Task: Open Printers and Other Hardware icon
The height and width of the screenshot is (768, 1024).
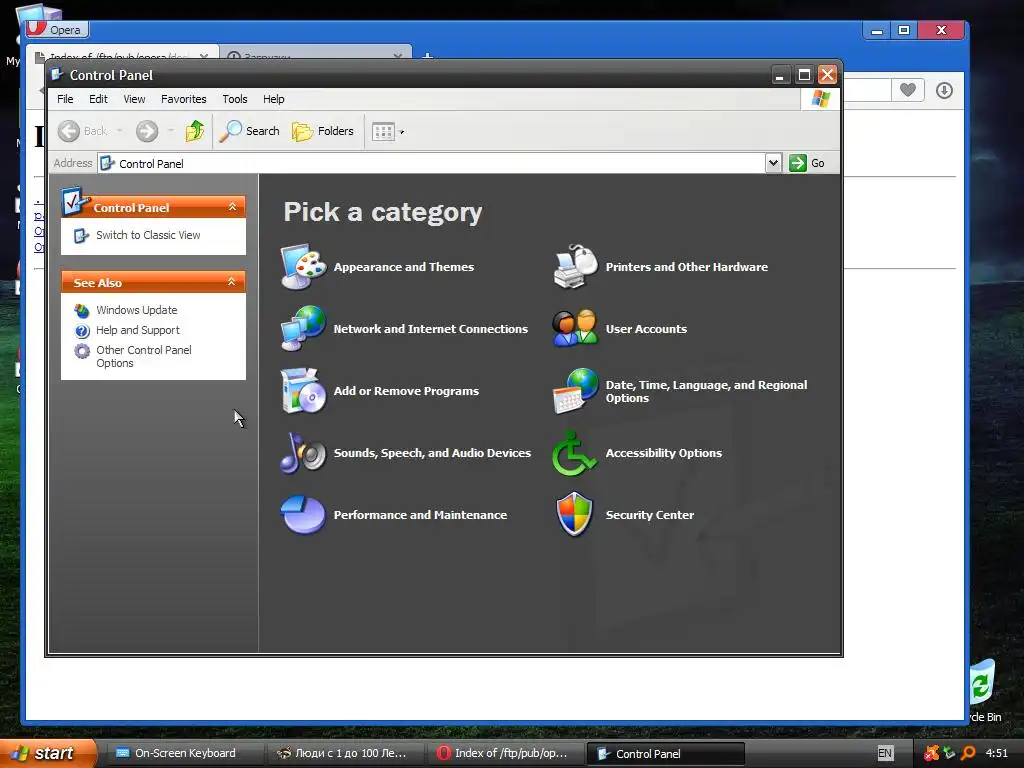Action: pyautogui.click(x=575, y=266)
